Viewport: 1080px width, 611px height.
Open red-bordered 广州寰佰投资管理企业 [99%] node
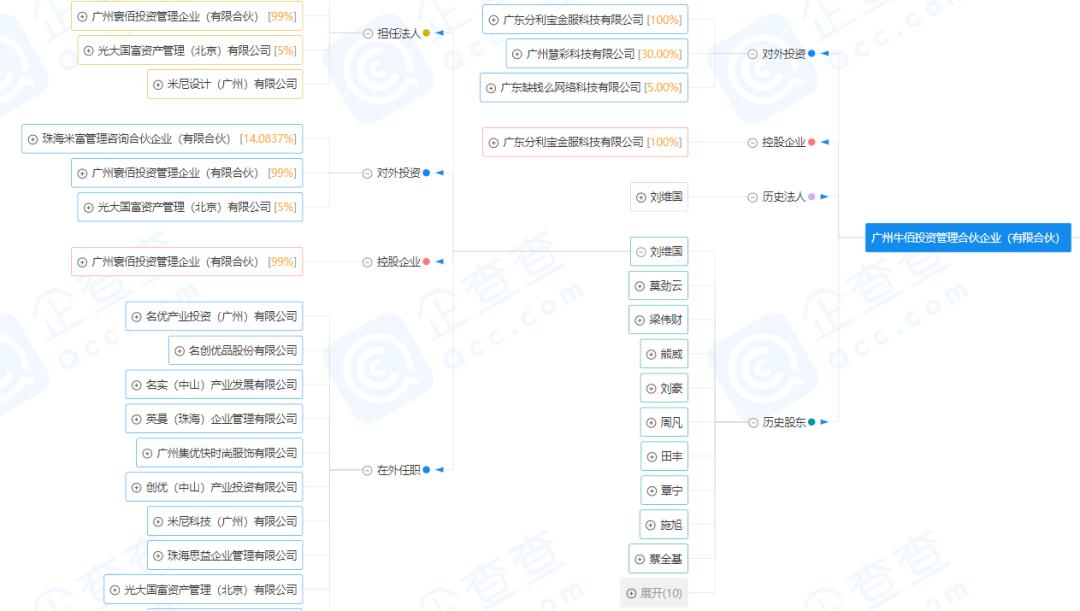click(x=187, y=262)
